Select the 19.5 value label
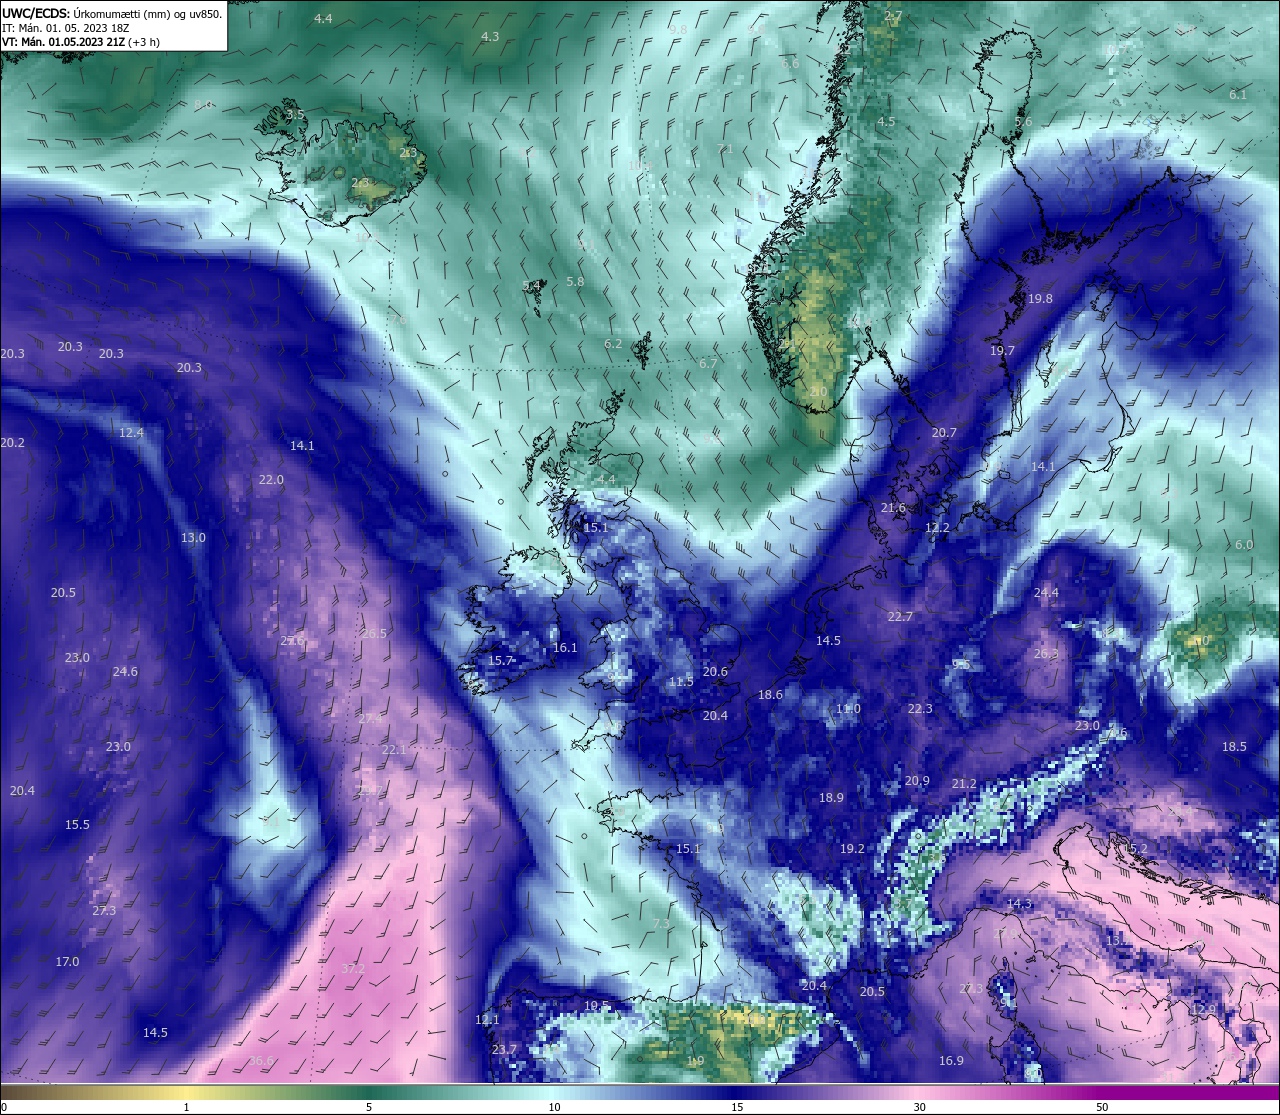The image size is (1280, 1115). (x=596, y=1005)
